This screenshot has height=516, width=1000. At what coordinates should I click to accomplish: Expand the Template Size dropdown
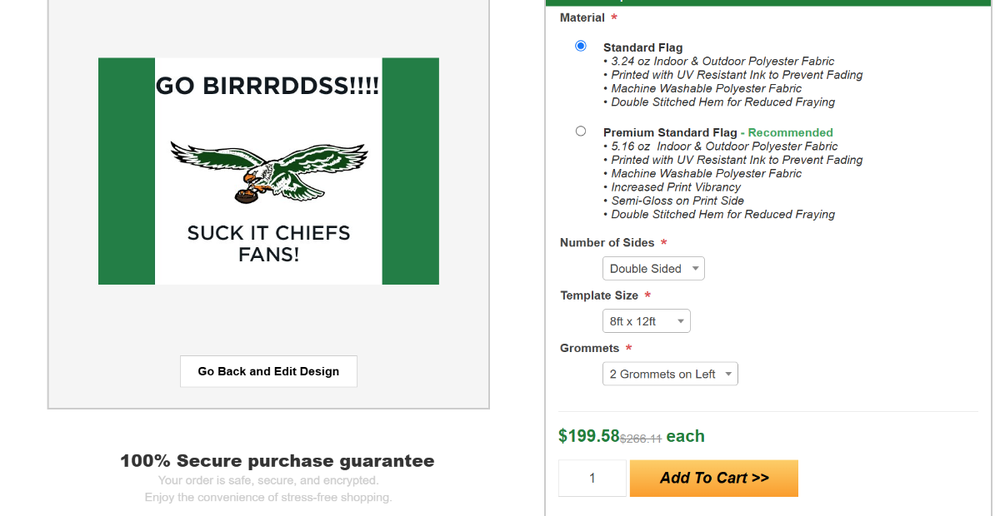[x=646, y=321]
